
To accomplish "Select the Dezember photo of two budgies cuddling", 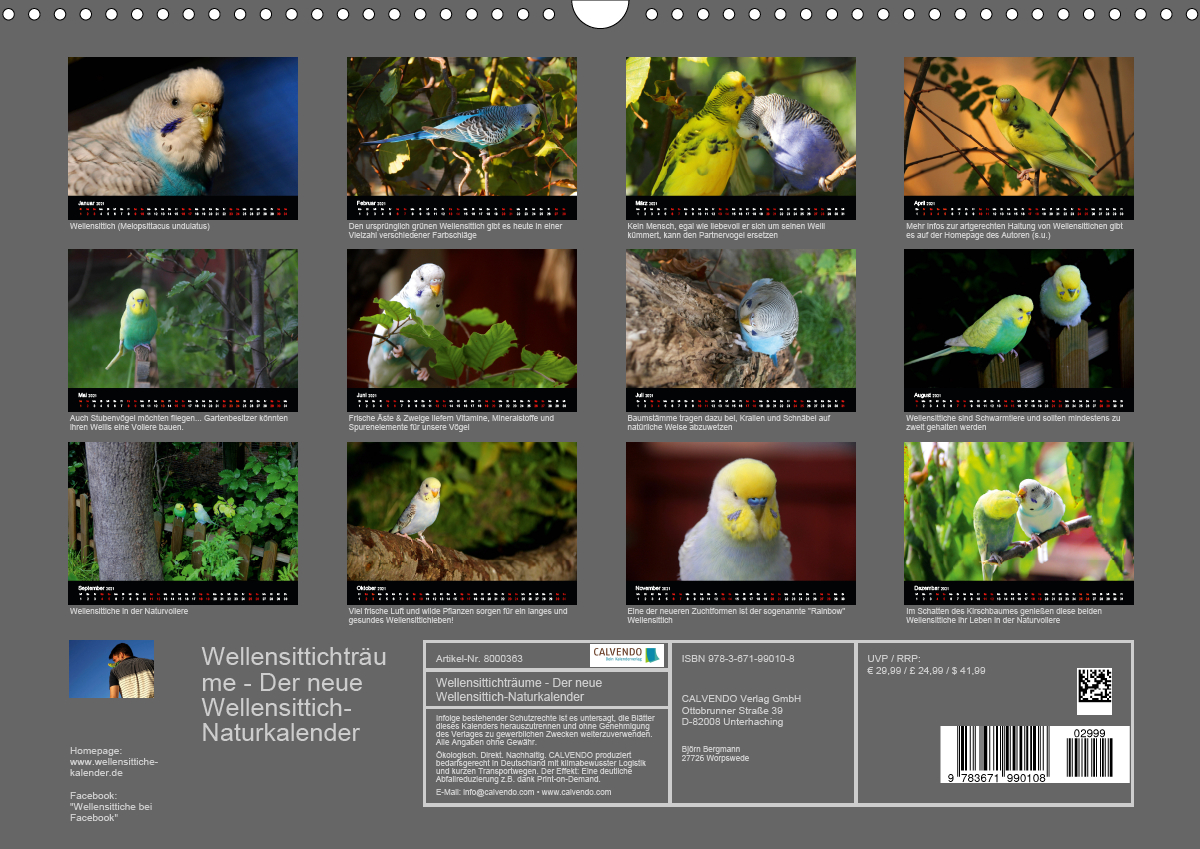I will [x=1019, y=512].
